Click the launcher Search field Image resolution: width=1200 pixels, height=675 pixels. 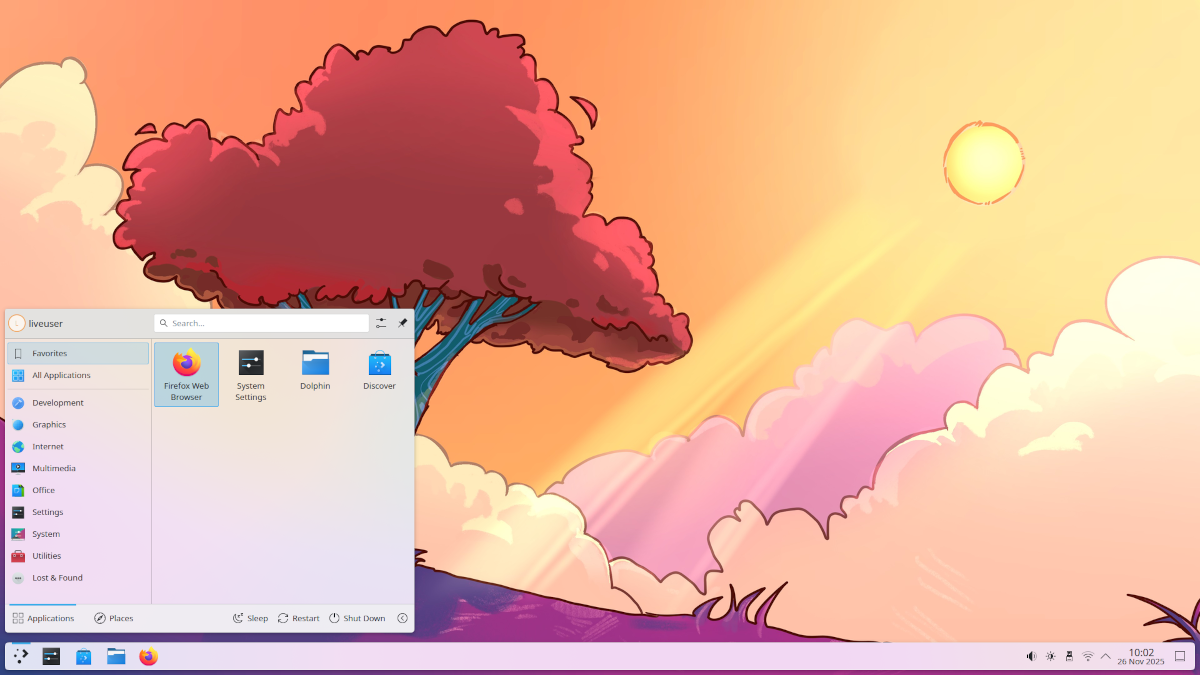click(262, 323)
